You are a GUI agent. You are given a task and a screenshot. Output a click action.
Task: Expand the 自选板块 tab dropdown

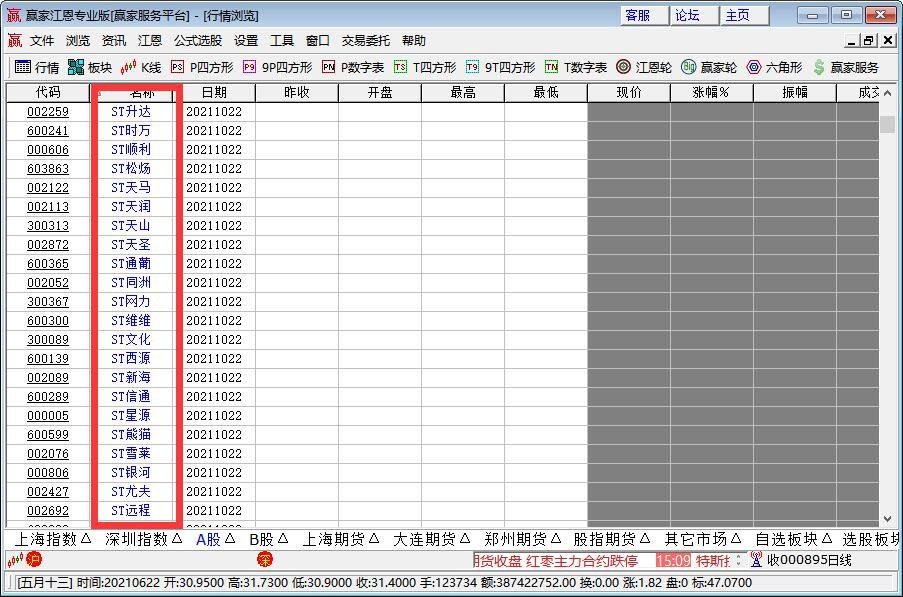coord(827,538)
